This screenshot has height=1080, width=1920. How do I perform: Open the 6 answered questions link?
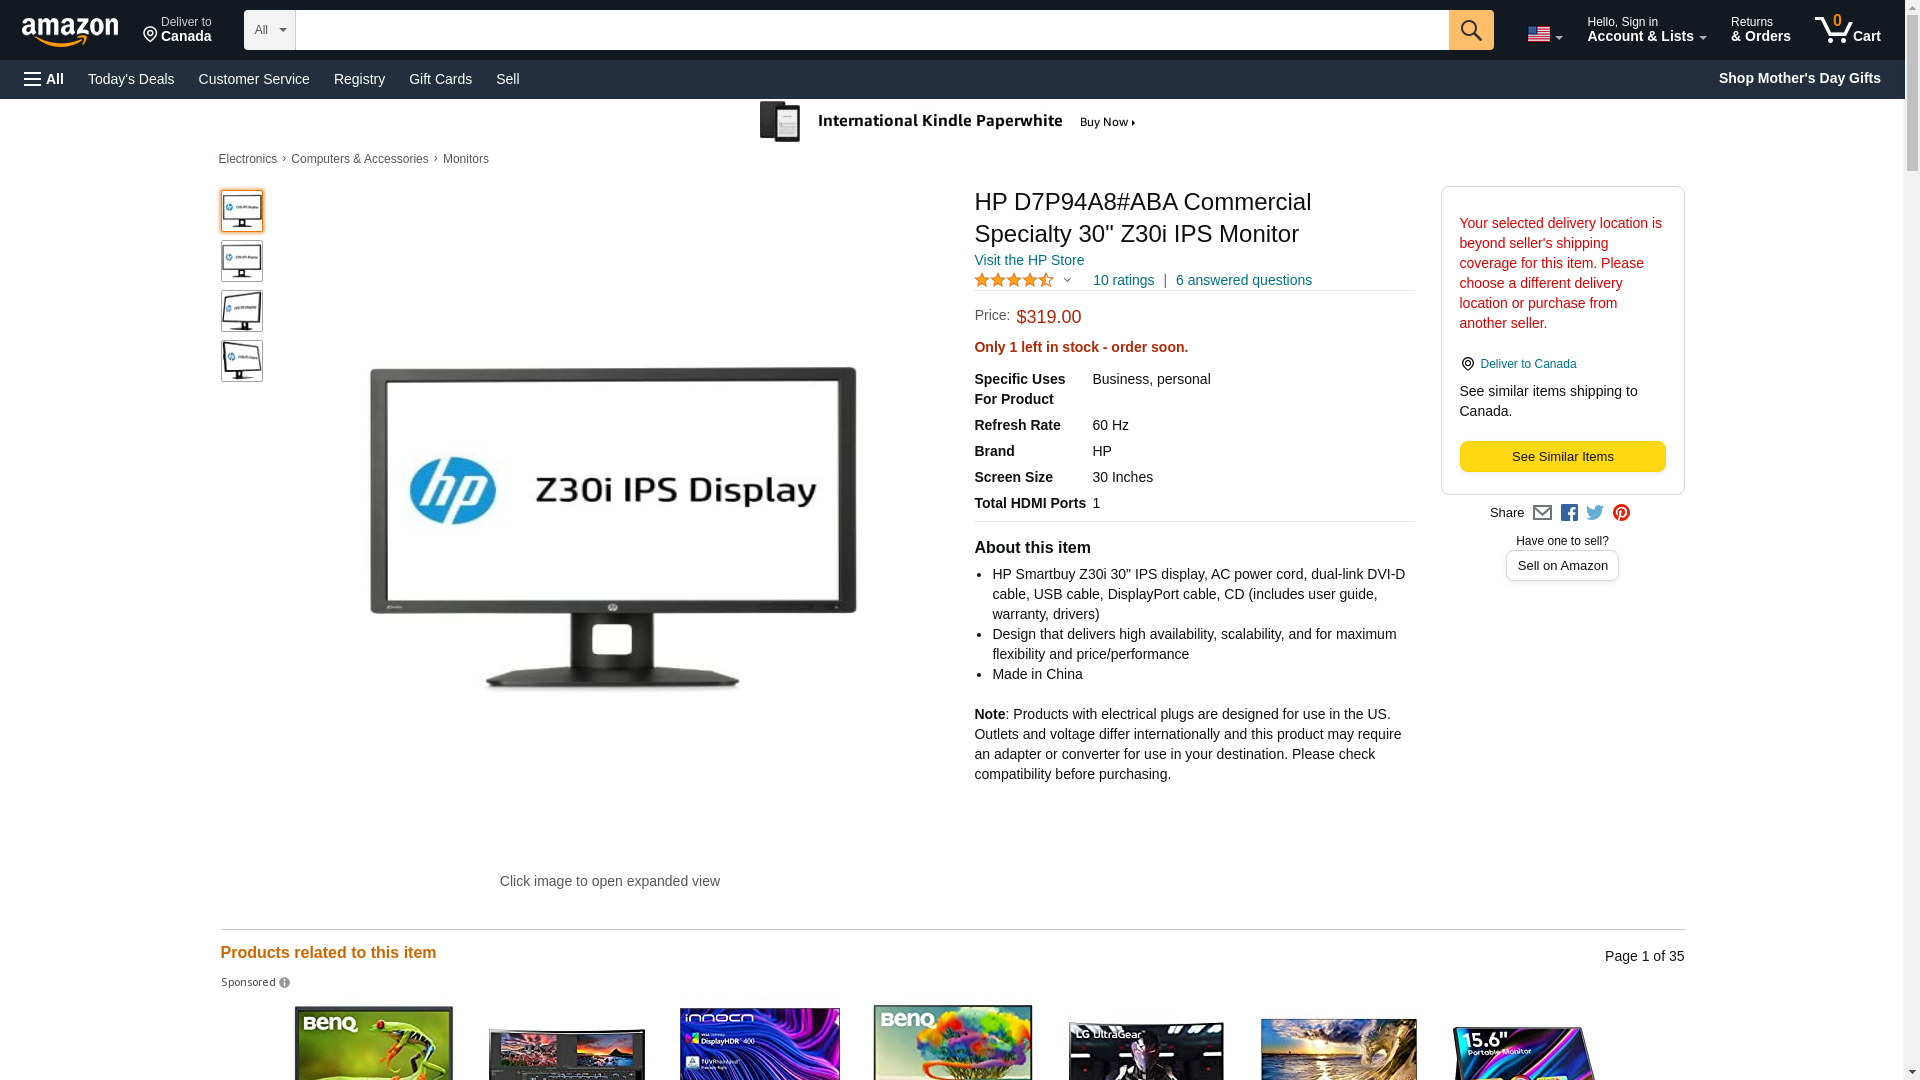pyautogui.click(x=1243, y=280)
